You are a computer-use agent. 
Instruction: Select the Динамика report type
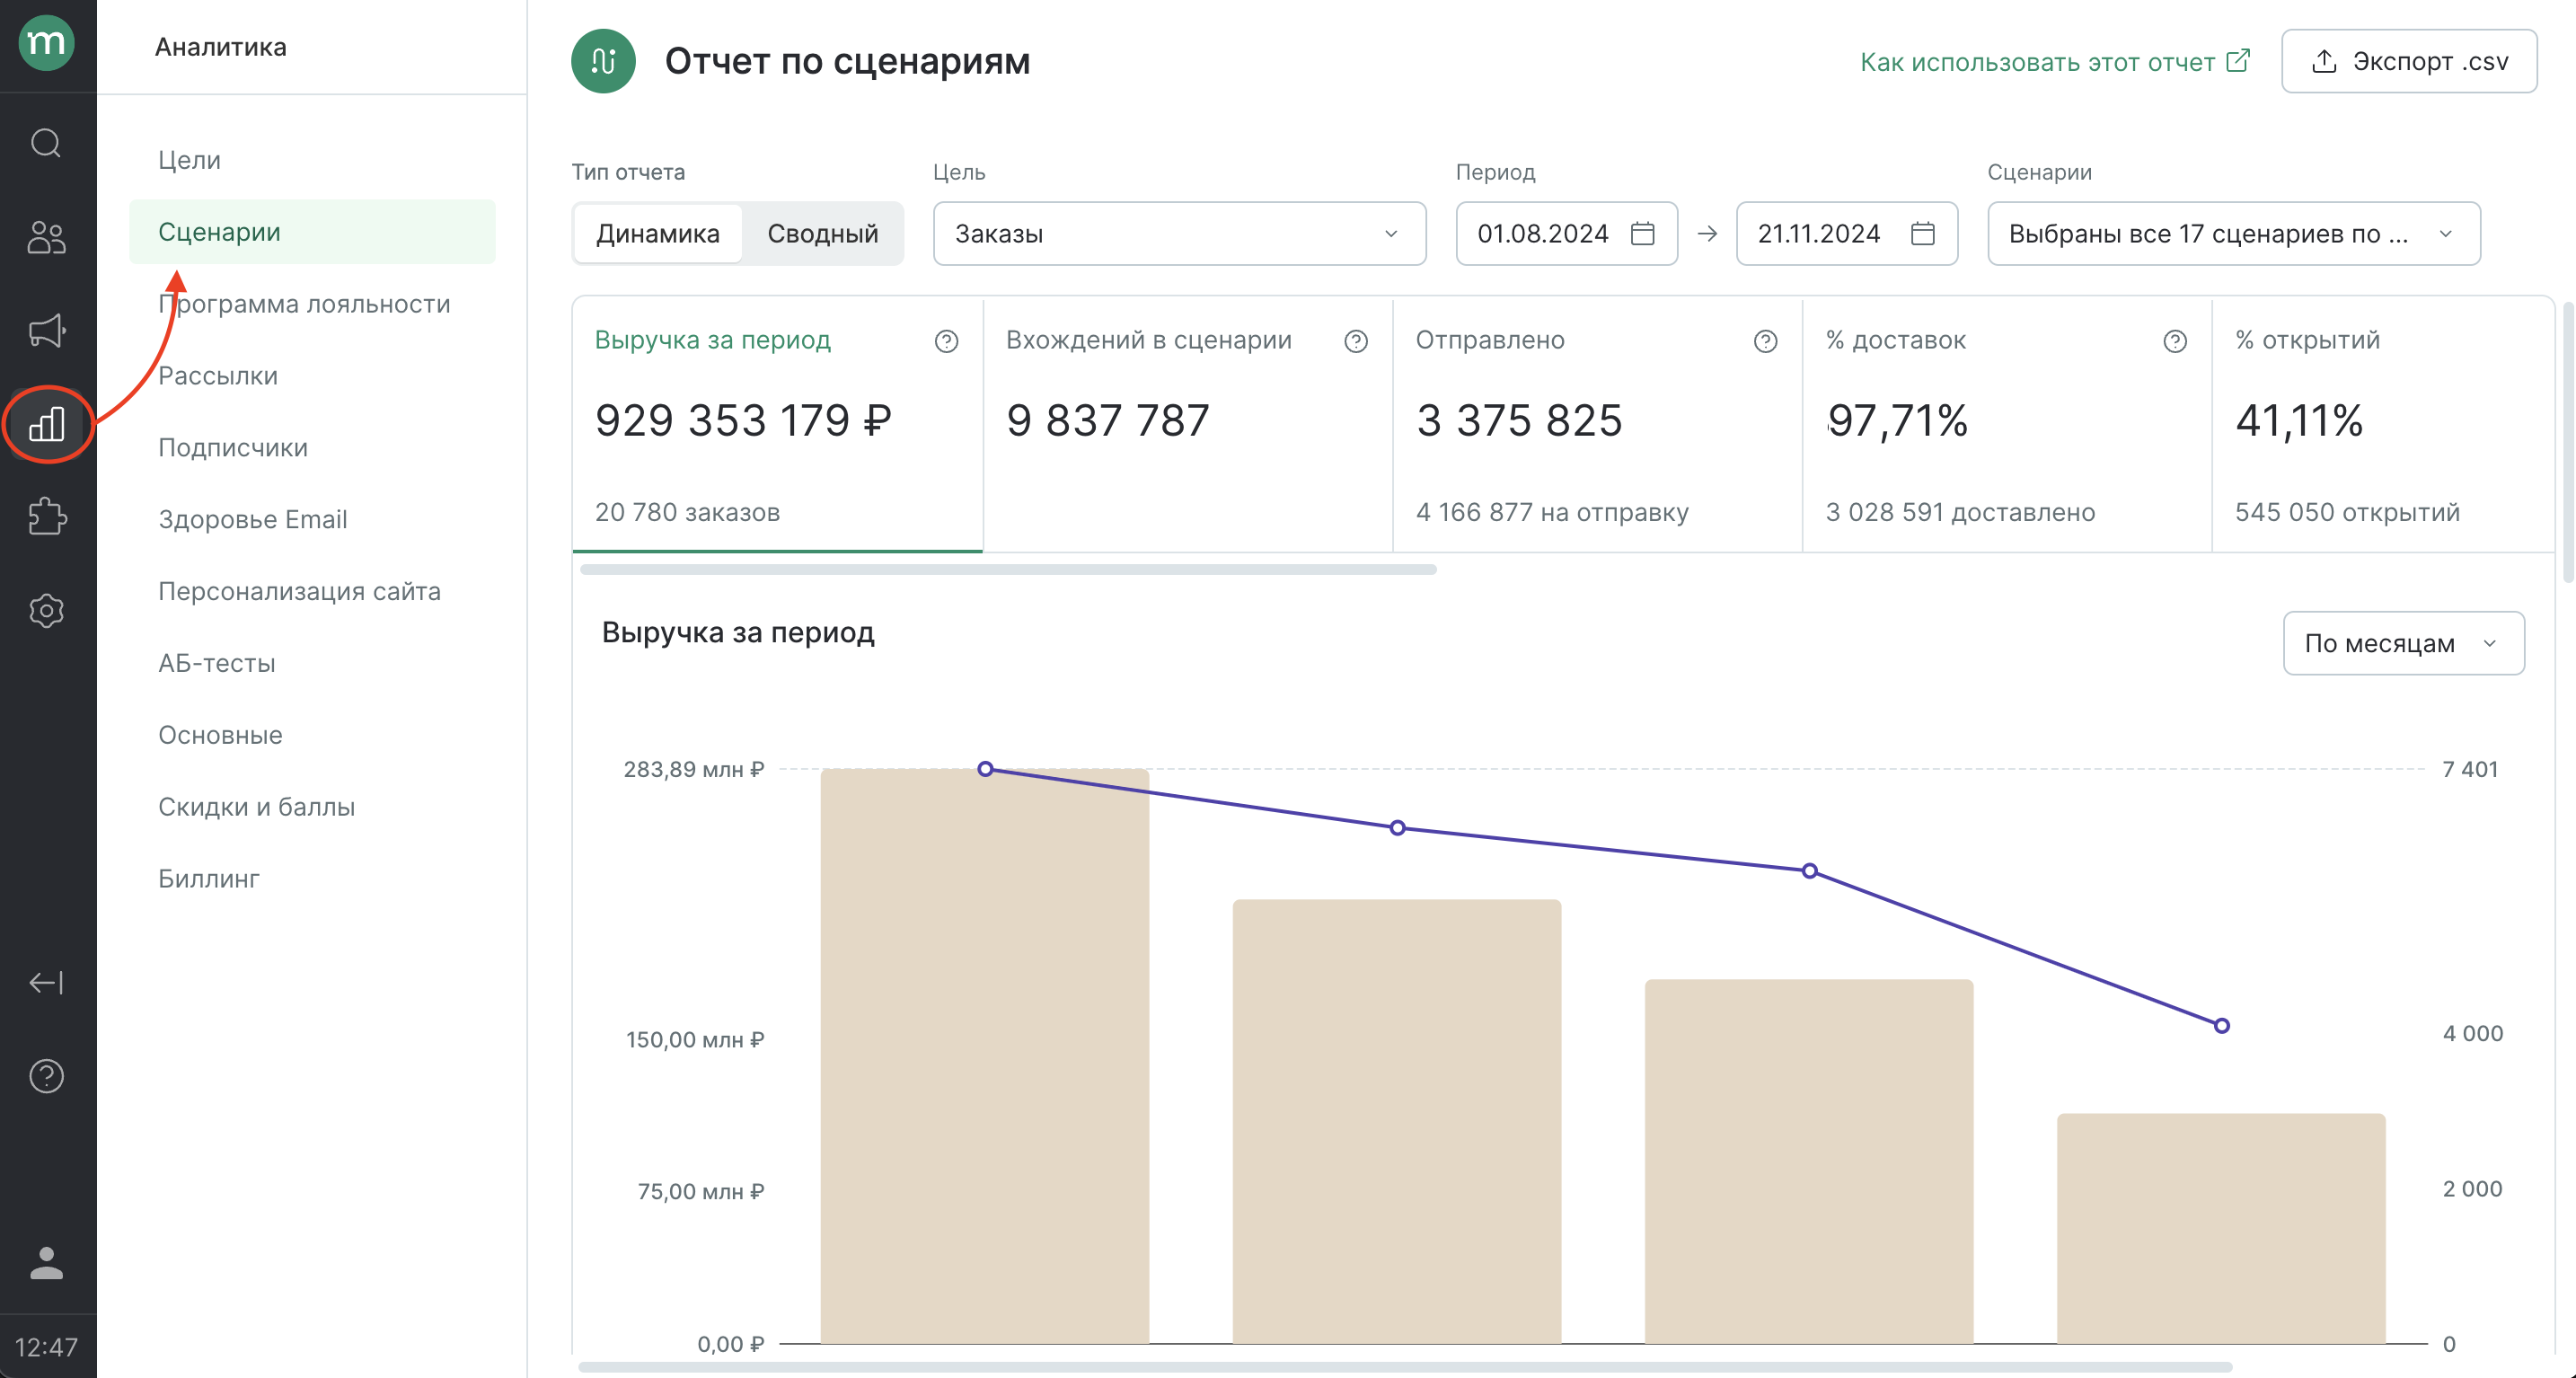pyautogui.click(x=658, y=234)
